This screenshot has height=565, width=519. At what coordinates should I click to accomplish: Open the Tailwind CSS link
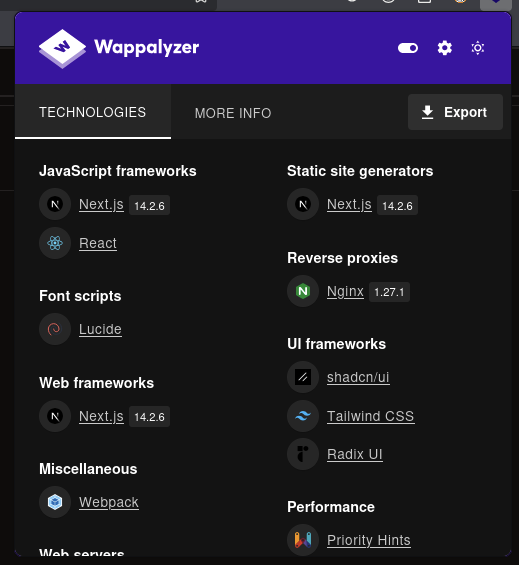(x=371, y=416)
